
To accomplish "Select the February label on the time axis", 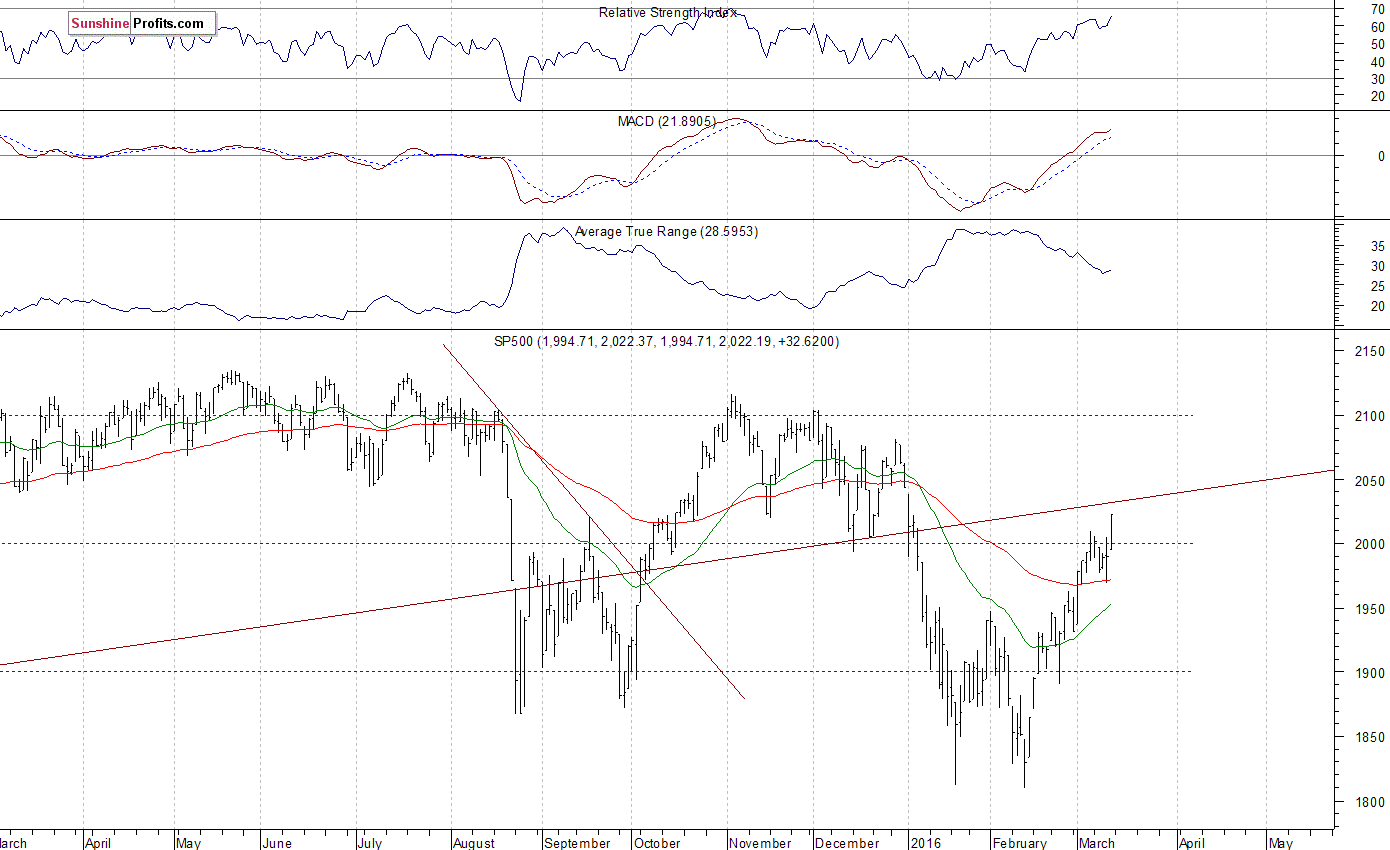I will pyautogui.click(x=1020, y=843).
